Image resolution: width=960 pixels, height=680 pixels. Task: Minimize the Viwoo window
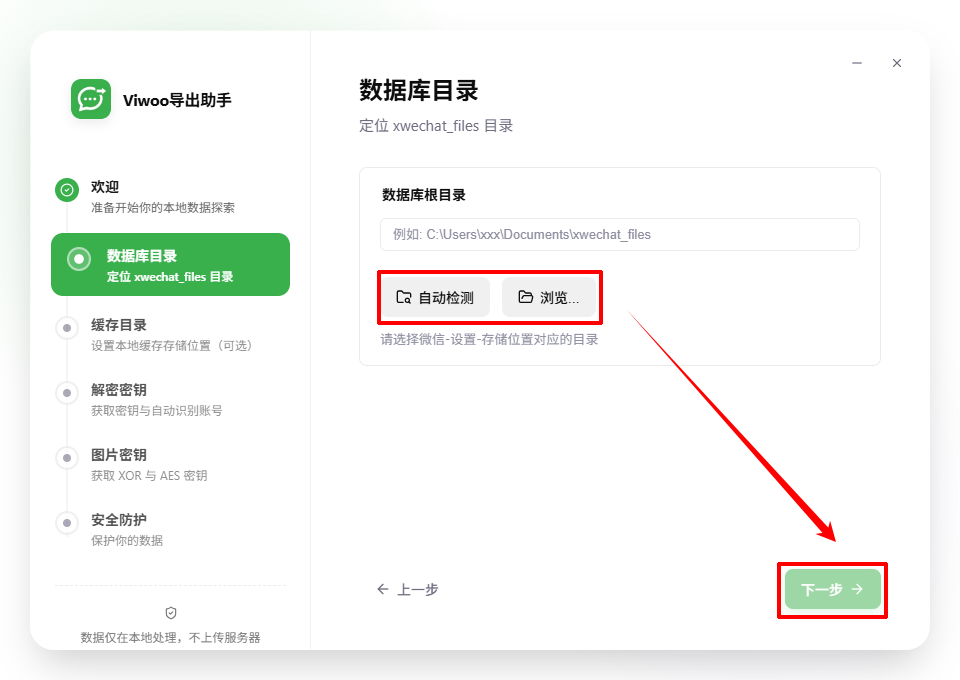857,63
